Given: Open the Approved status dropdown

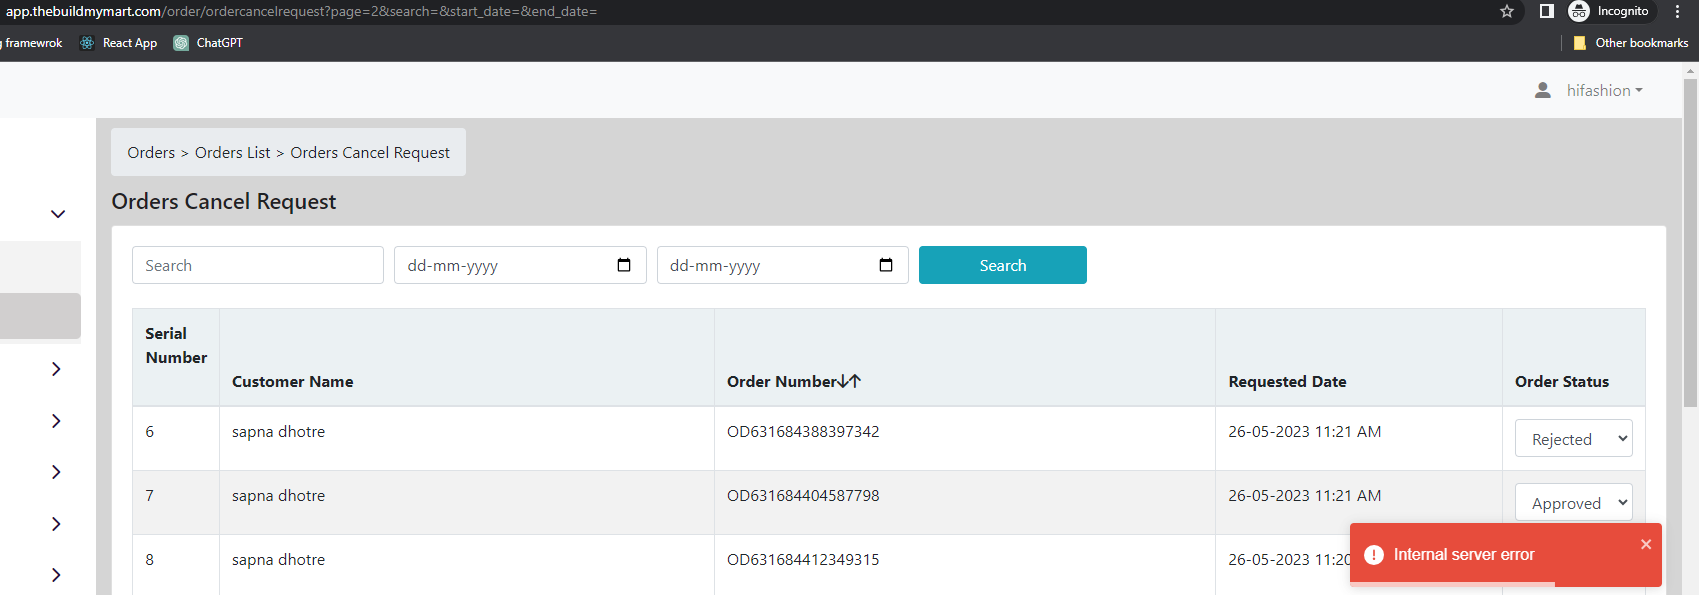Looking at the screenshot, I should click(x=1574, y=502).
